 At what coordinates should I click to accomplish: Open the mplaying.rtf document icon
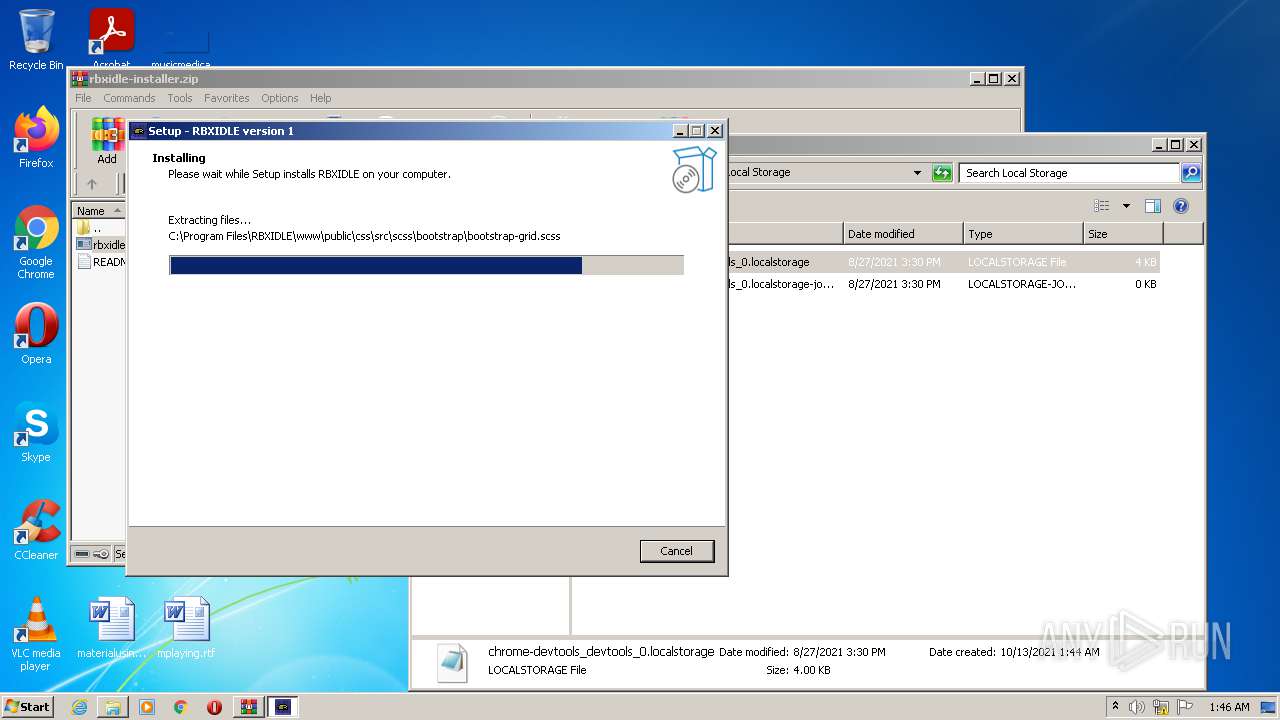coord(186,628)
